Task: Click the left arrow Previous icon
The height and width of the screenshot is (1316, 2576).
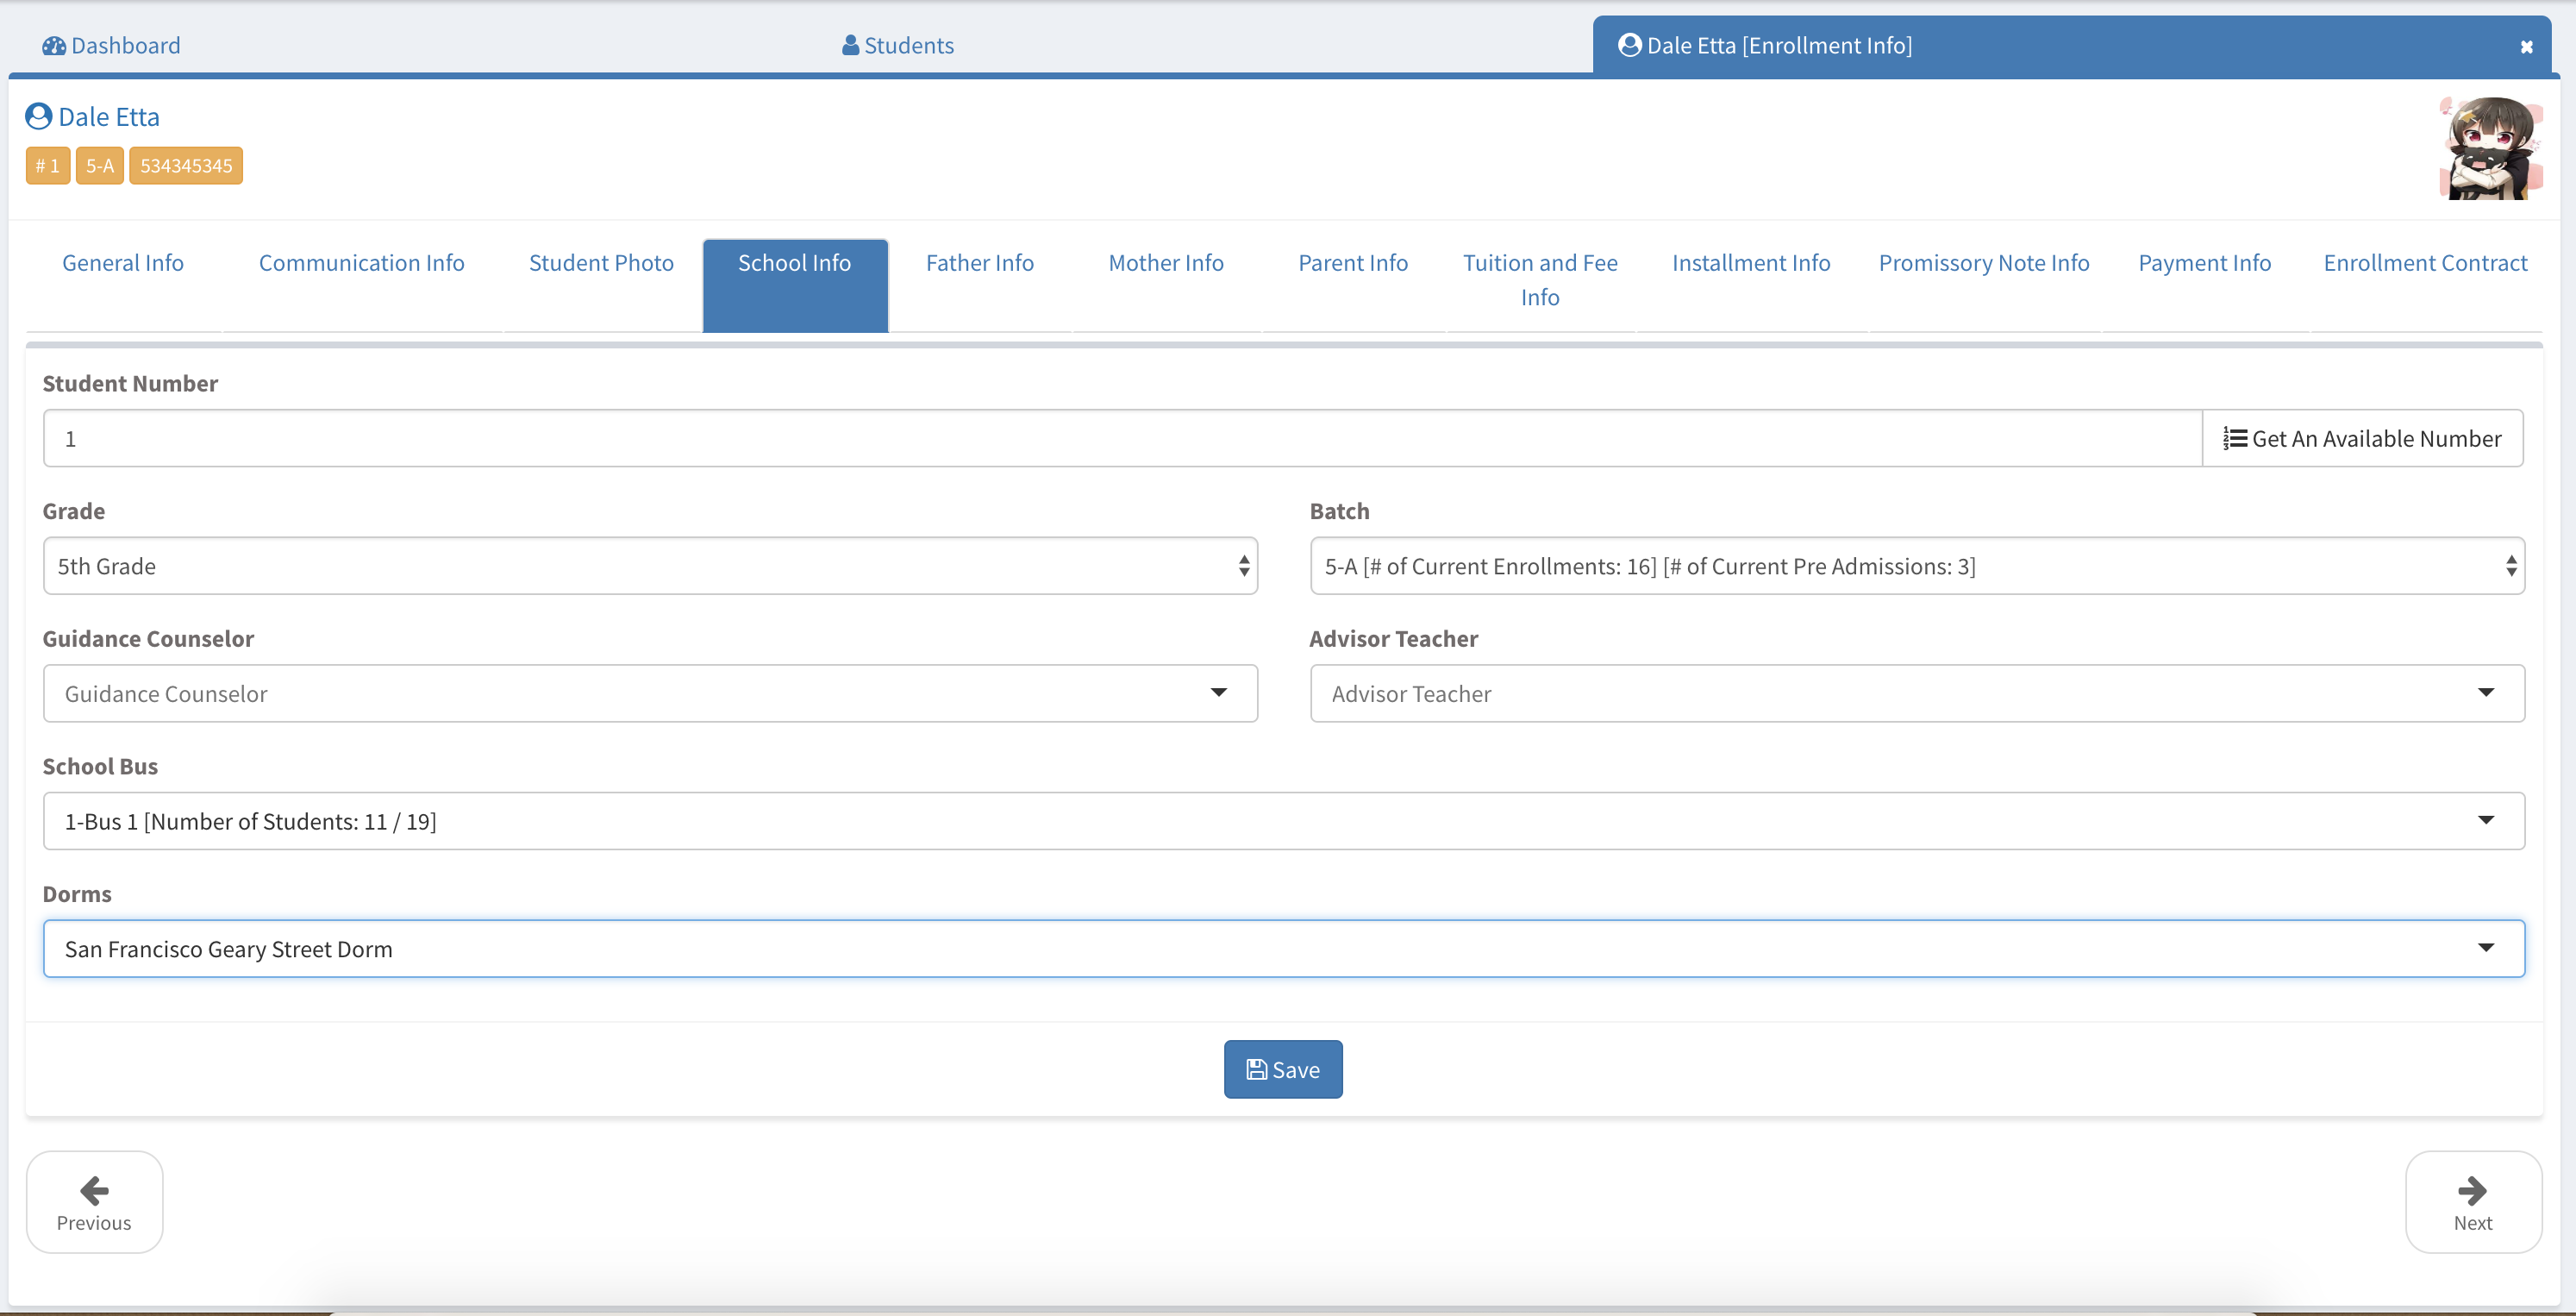Action: pyautogui.click(x=94, y=1190)
